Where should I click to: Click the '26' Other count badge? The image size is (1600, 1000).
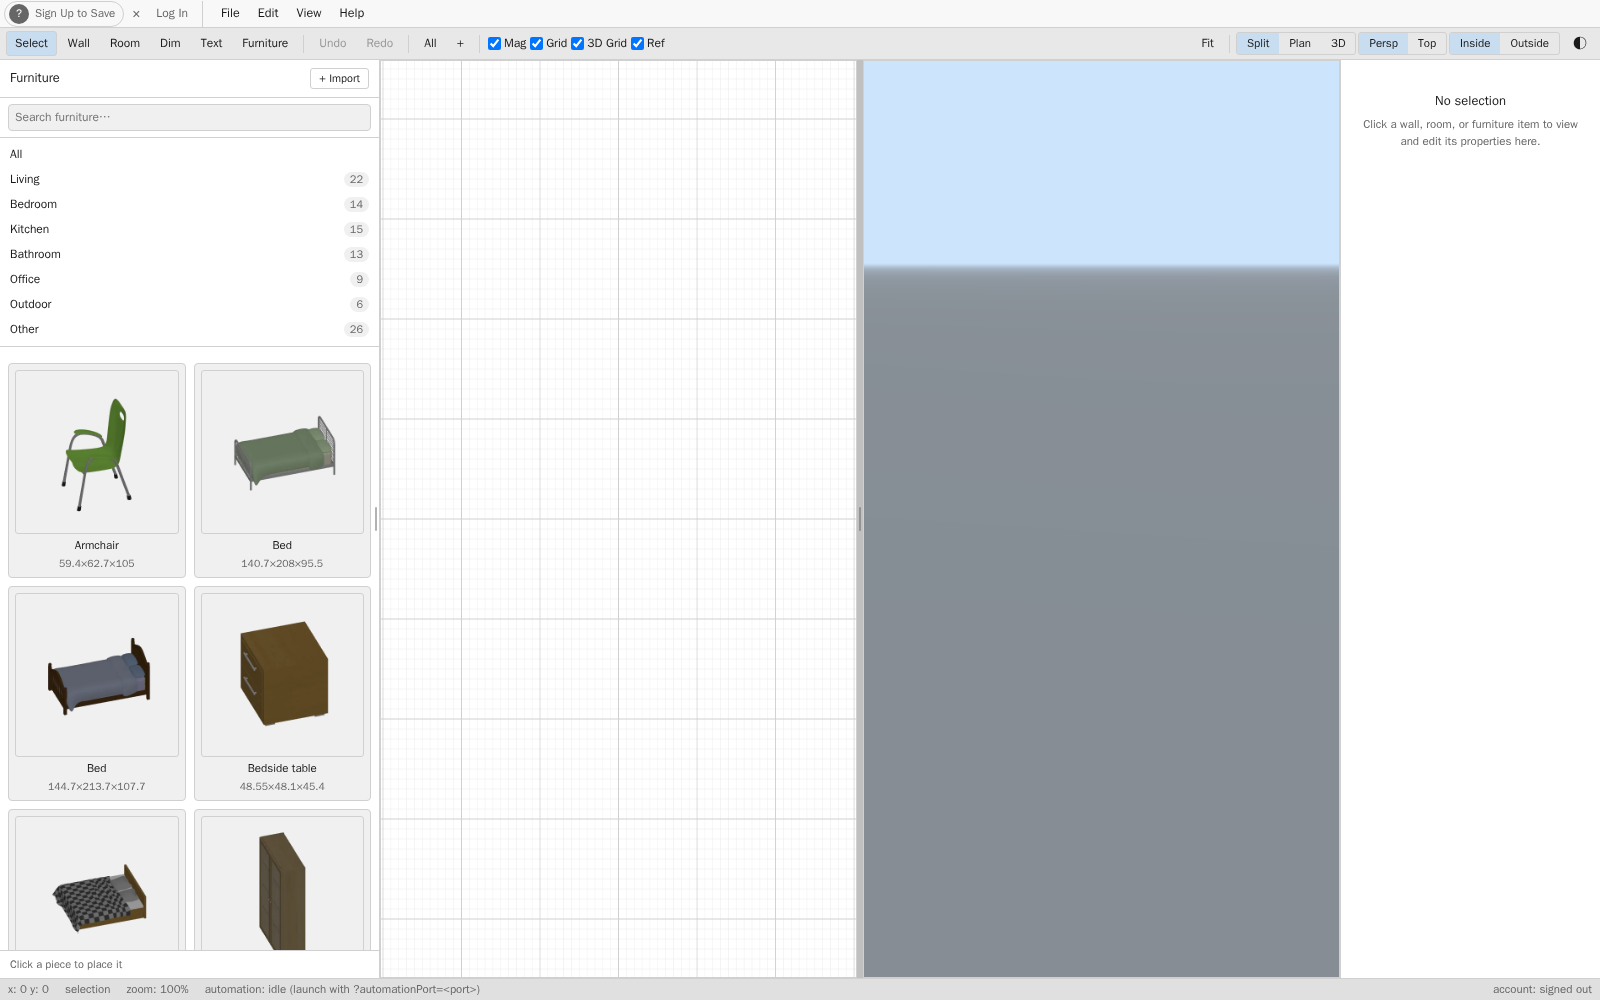pyautogui.click(x=356, y=329)
